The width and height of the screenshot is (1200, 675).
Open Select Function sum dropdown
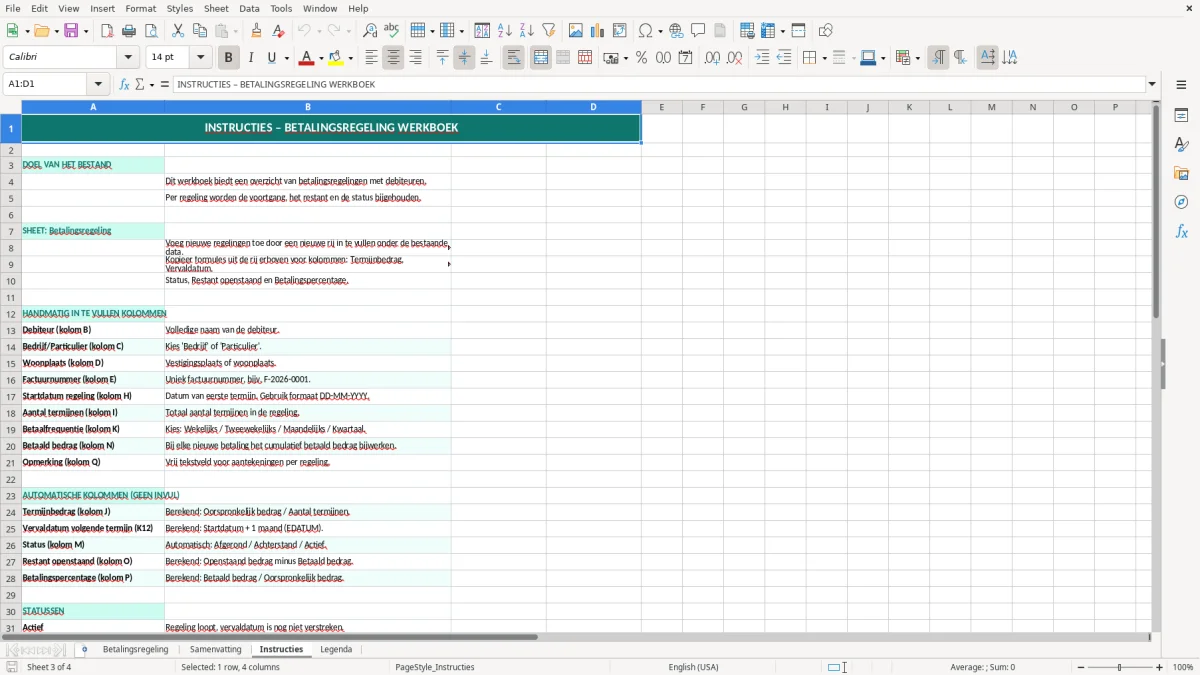tap(152, 84)
